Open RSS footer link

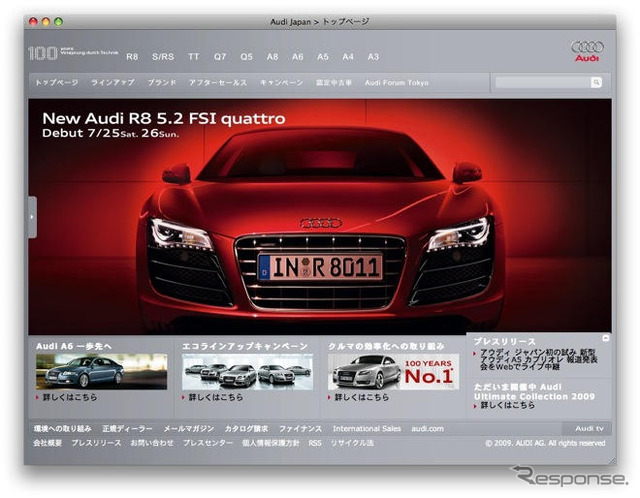click(315, 443)
